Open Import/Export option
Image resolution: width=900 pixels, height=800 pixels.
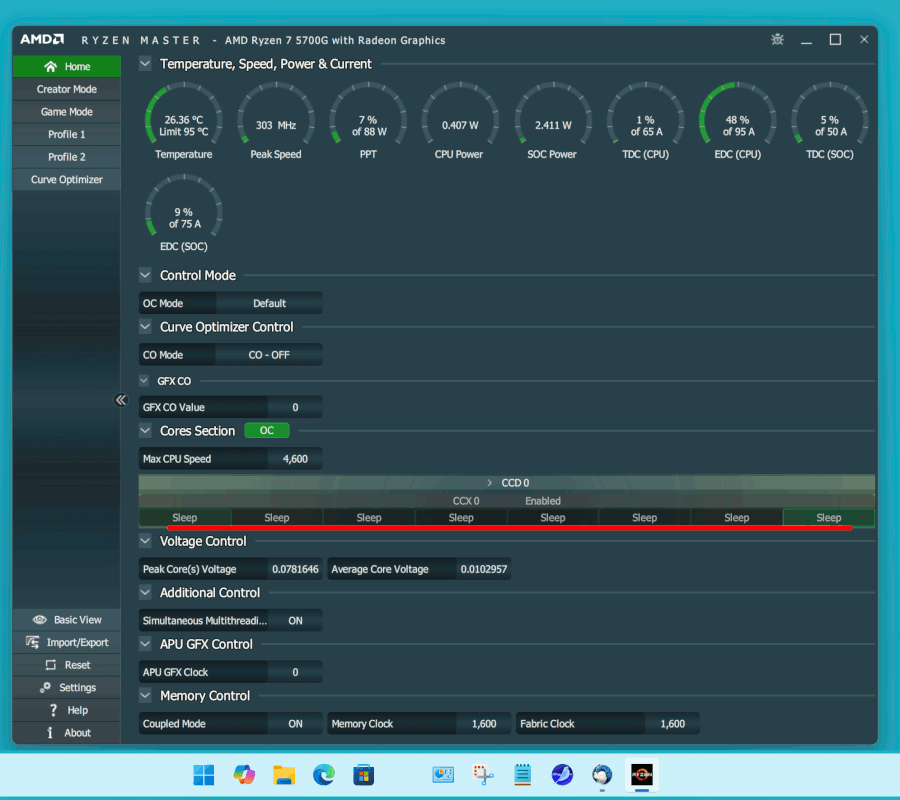(x=67, y=642)
